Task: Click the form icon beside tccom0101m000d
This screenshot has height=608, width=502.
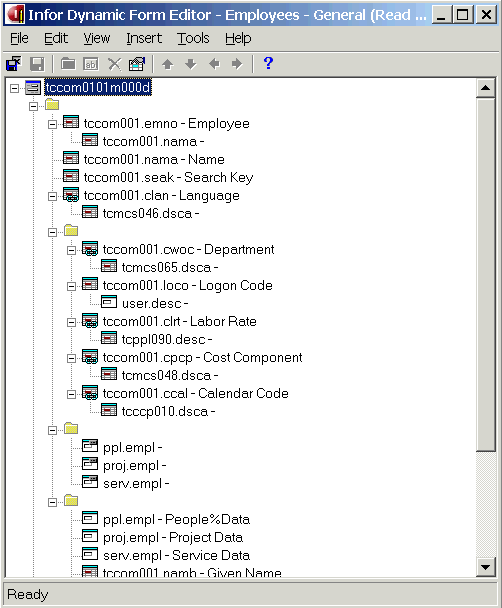Action: [33, 88]
